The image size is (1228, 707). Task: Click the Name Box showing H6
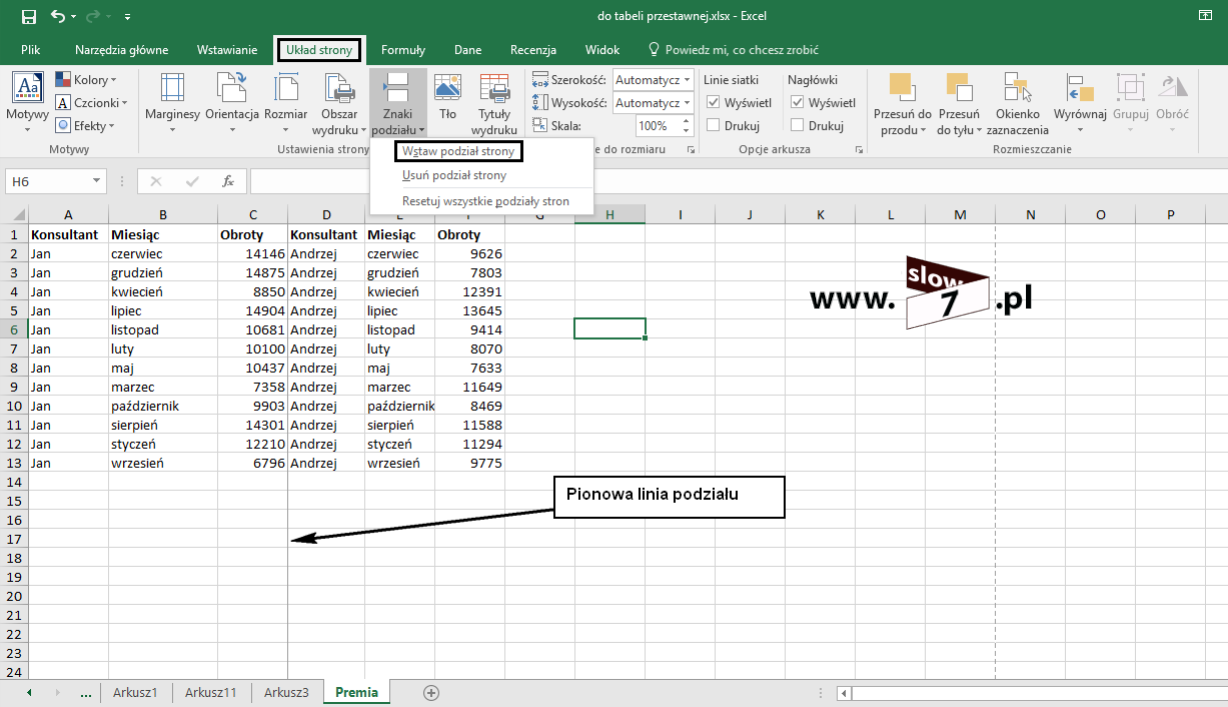(x=48, y=181)
